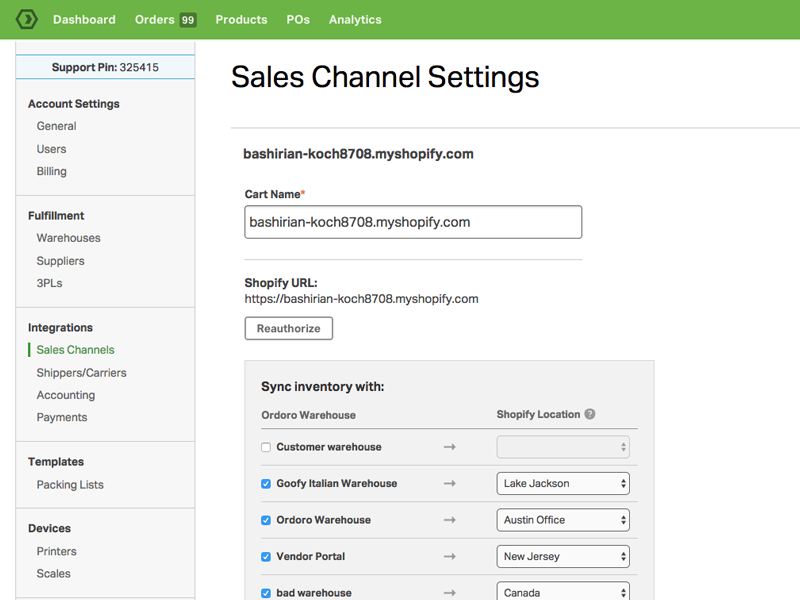Navigate to Shippers/Carriers in sidebar
This screenshot has width=800, height=600.
point(81,373)
